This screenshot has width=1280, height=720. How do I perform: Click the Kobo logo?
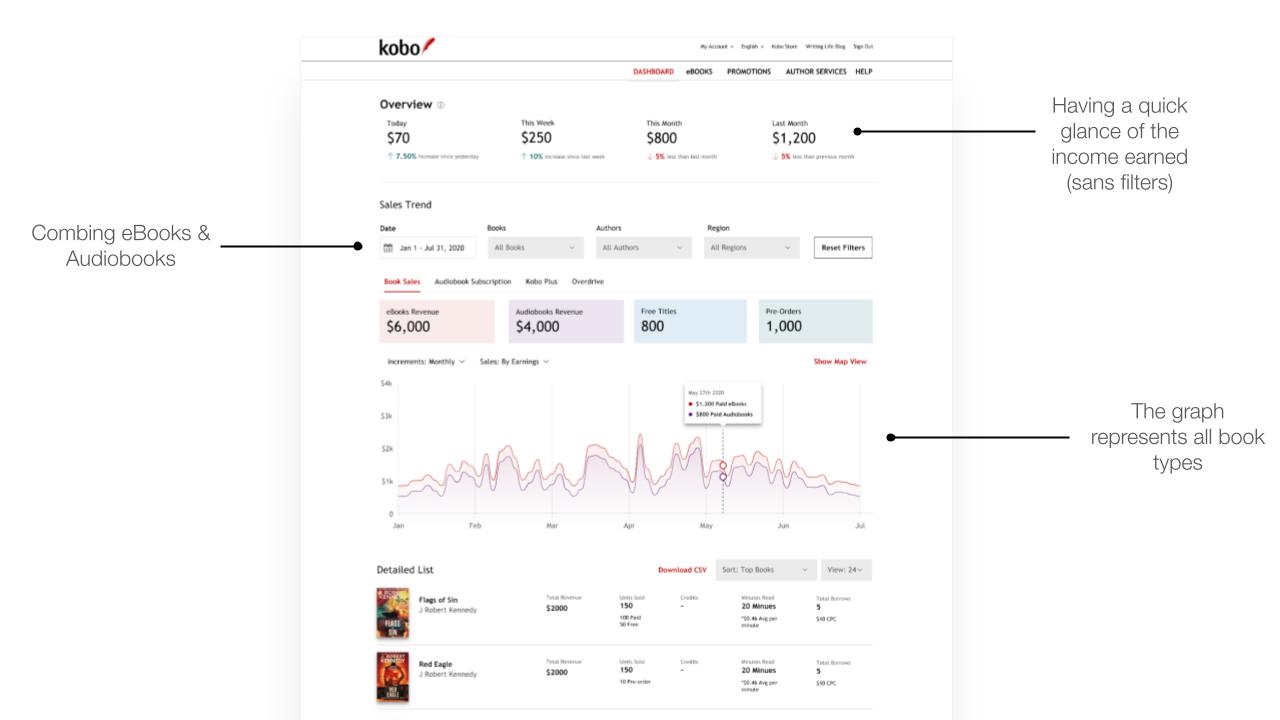tap(407, 47)
